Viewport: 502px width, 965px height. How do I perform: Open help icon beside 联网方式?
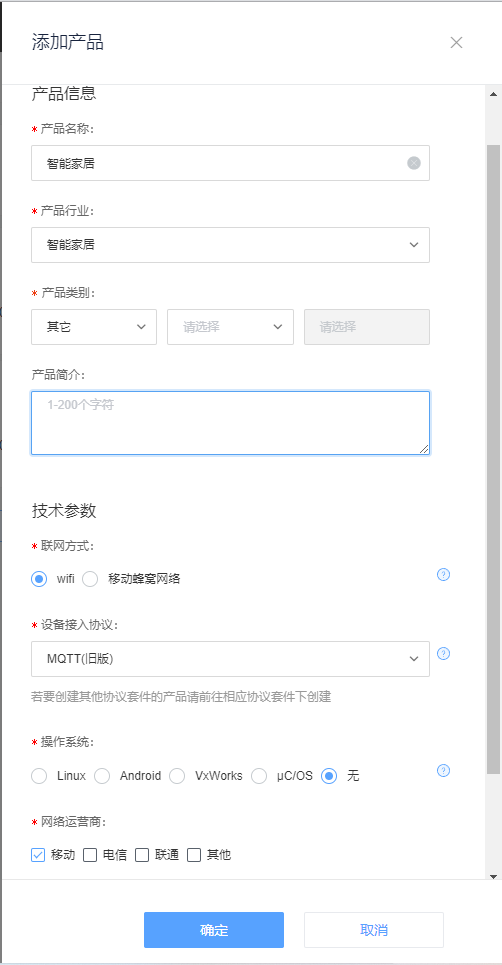pos(443,574)
